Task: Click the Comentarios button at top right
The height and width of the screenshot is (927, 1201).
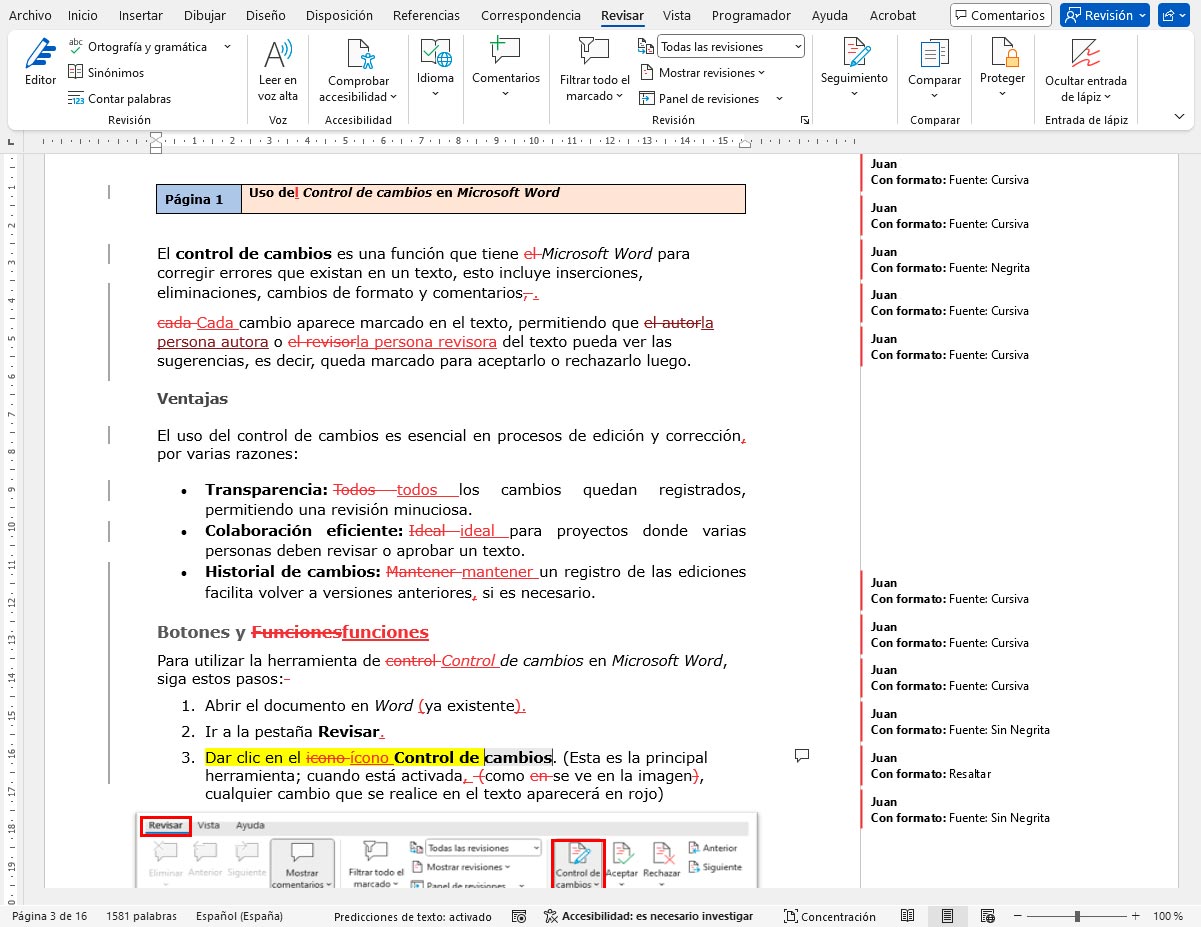Action: click(x=1000, y=16)
